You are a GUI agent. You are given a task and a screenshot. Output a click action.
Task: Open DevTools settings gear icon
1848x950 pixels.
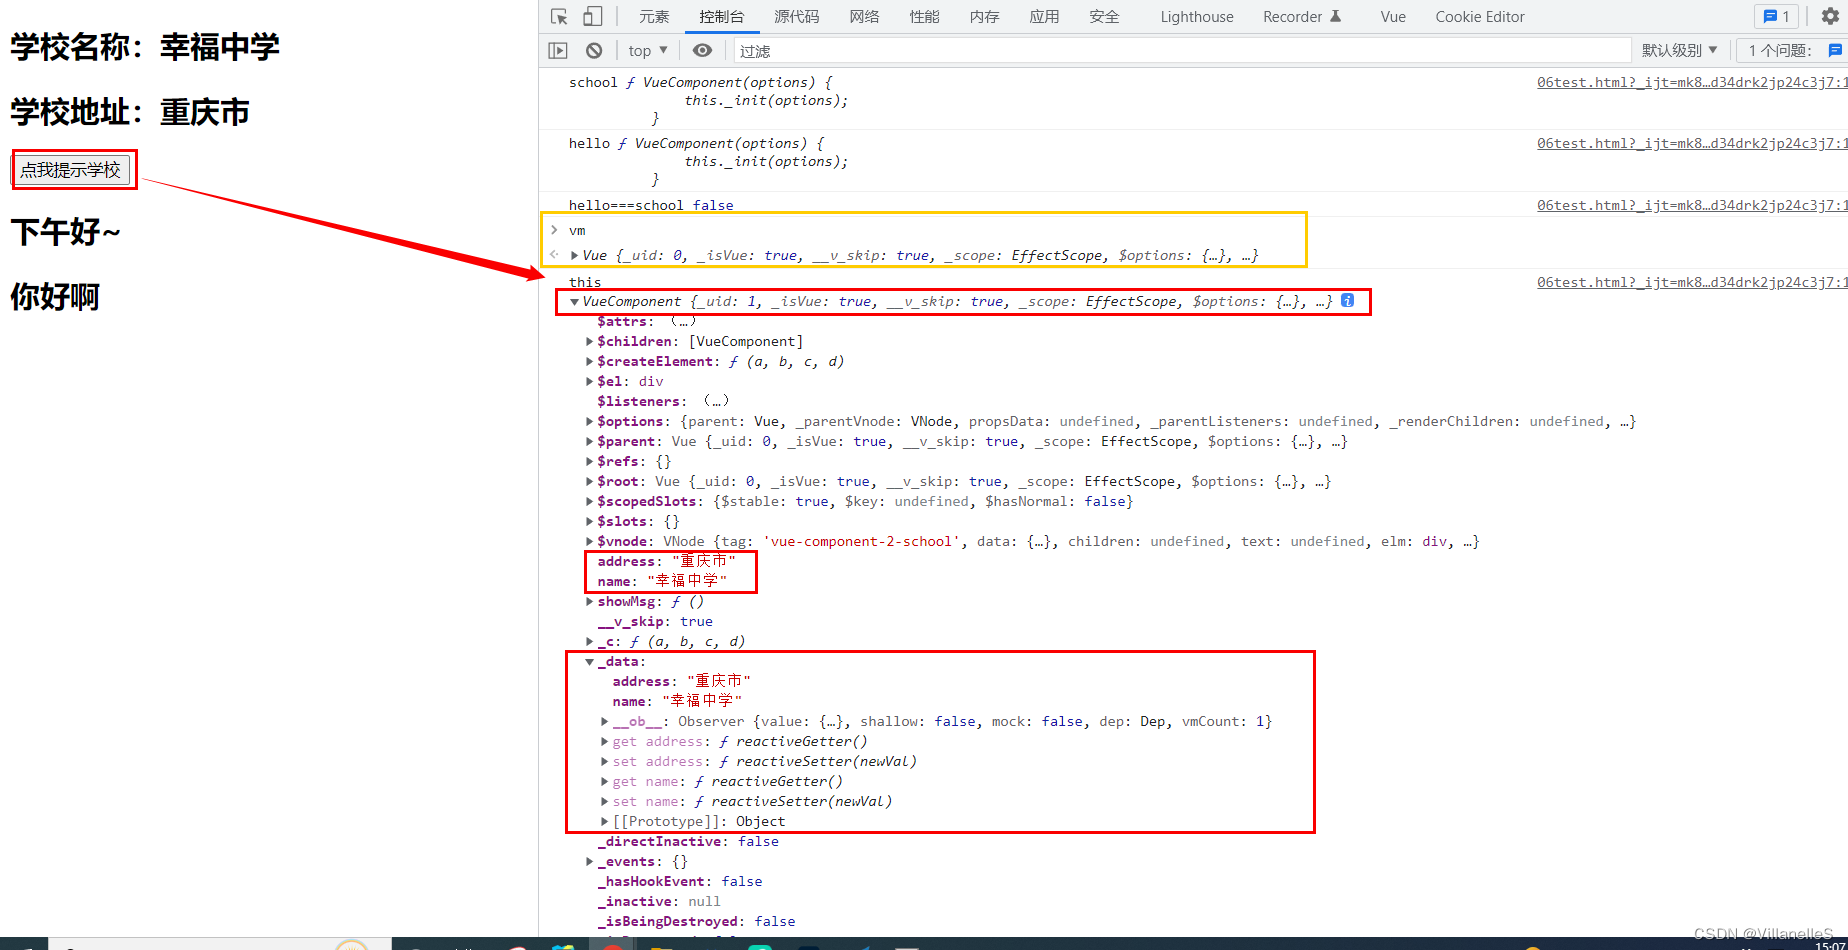tap(1830, 16)
